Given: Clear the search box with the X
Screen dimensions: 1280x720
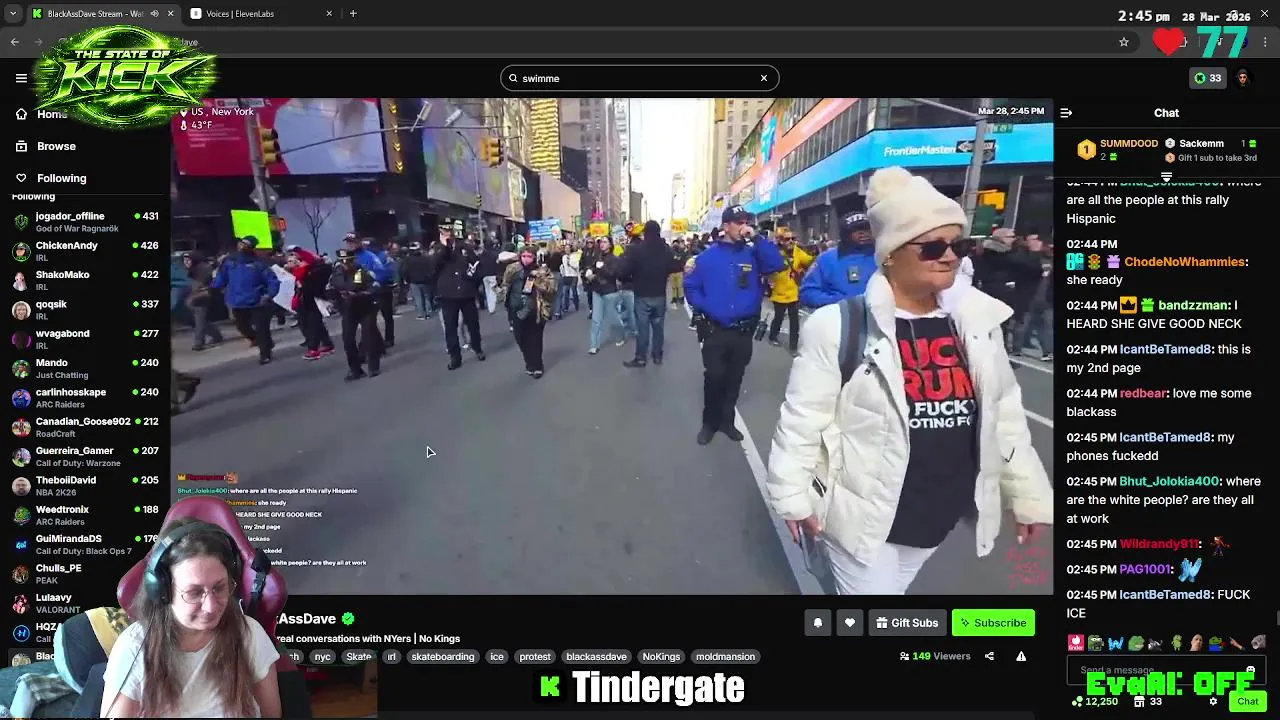Looking at the screenshot, I should [764, 78].
